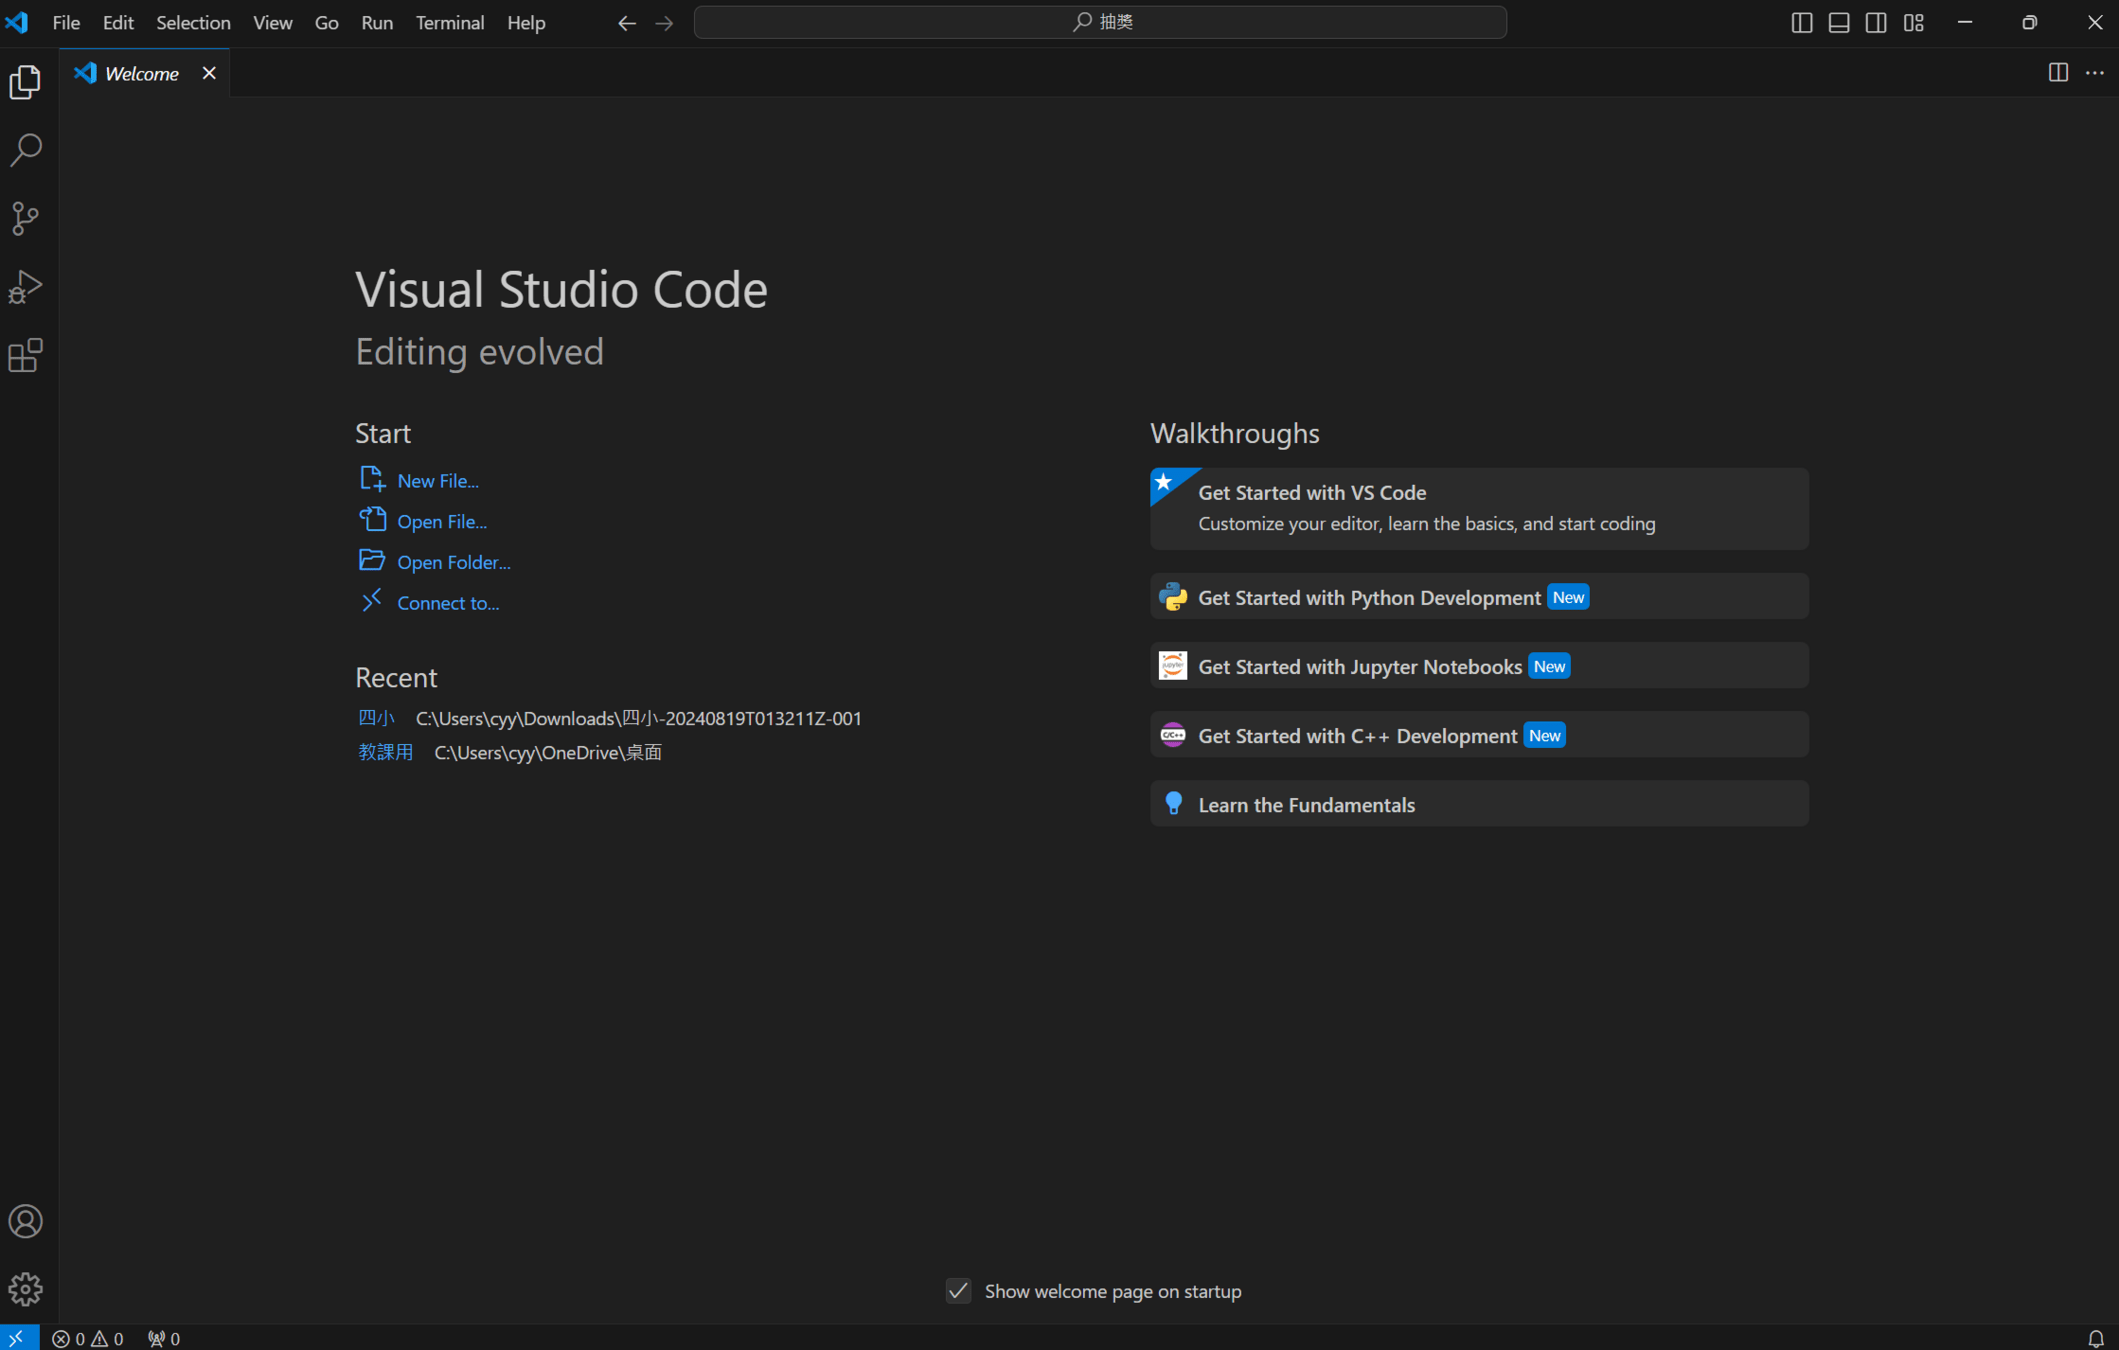
Task: Open recent folder 教課用
Action: [x=385, y=752]
